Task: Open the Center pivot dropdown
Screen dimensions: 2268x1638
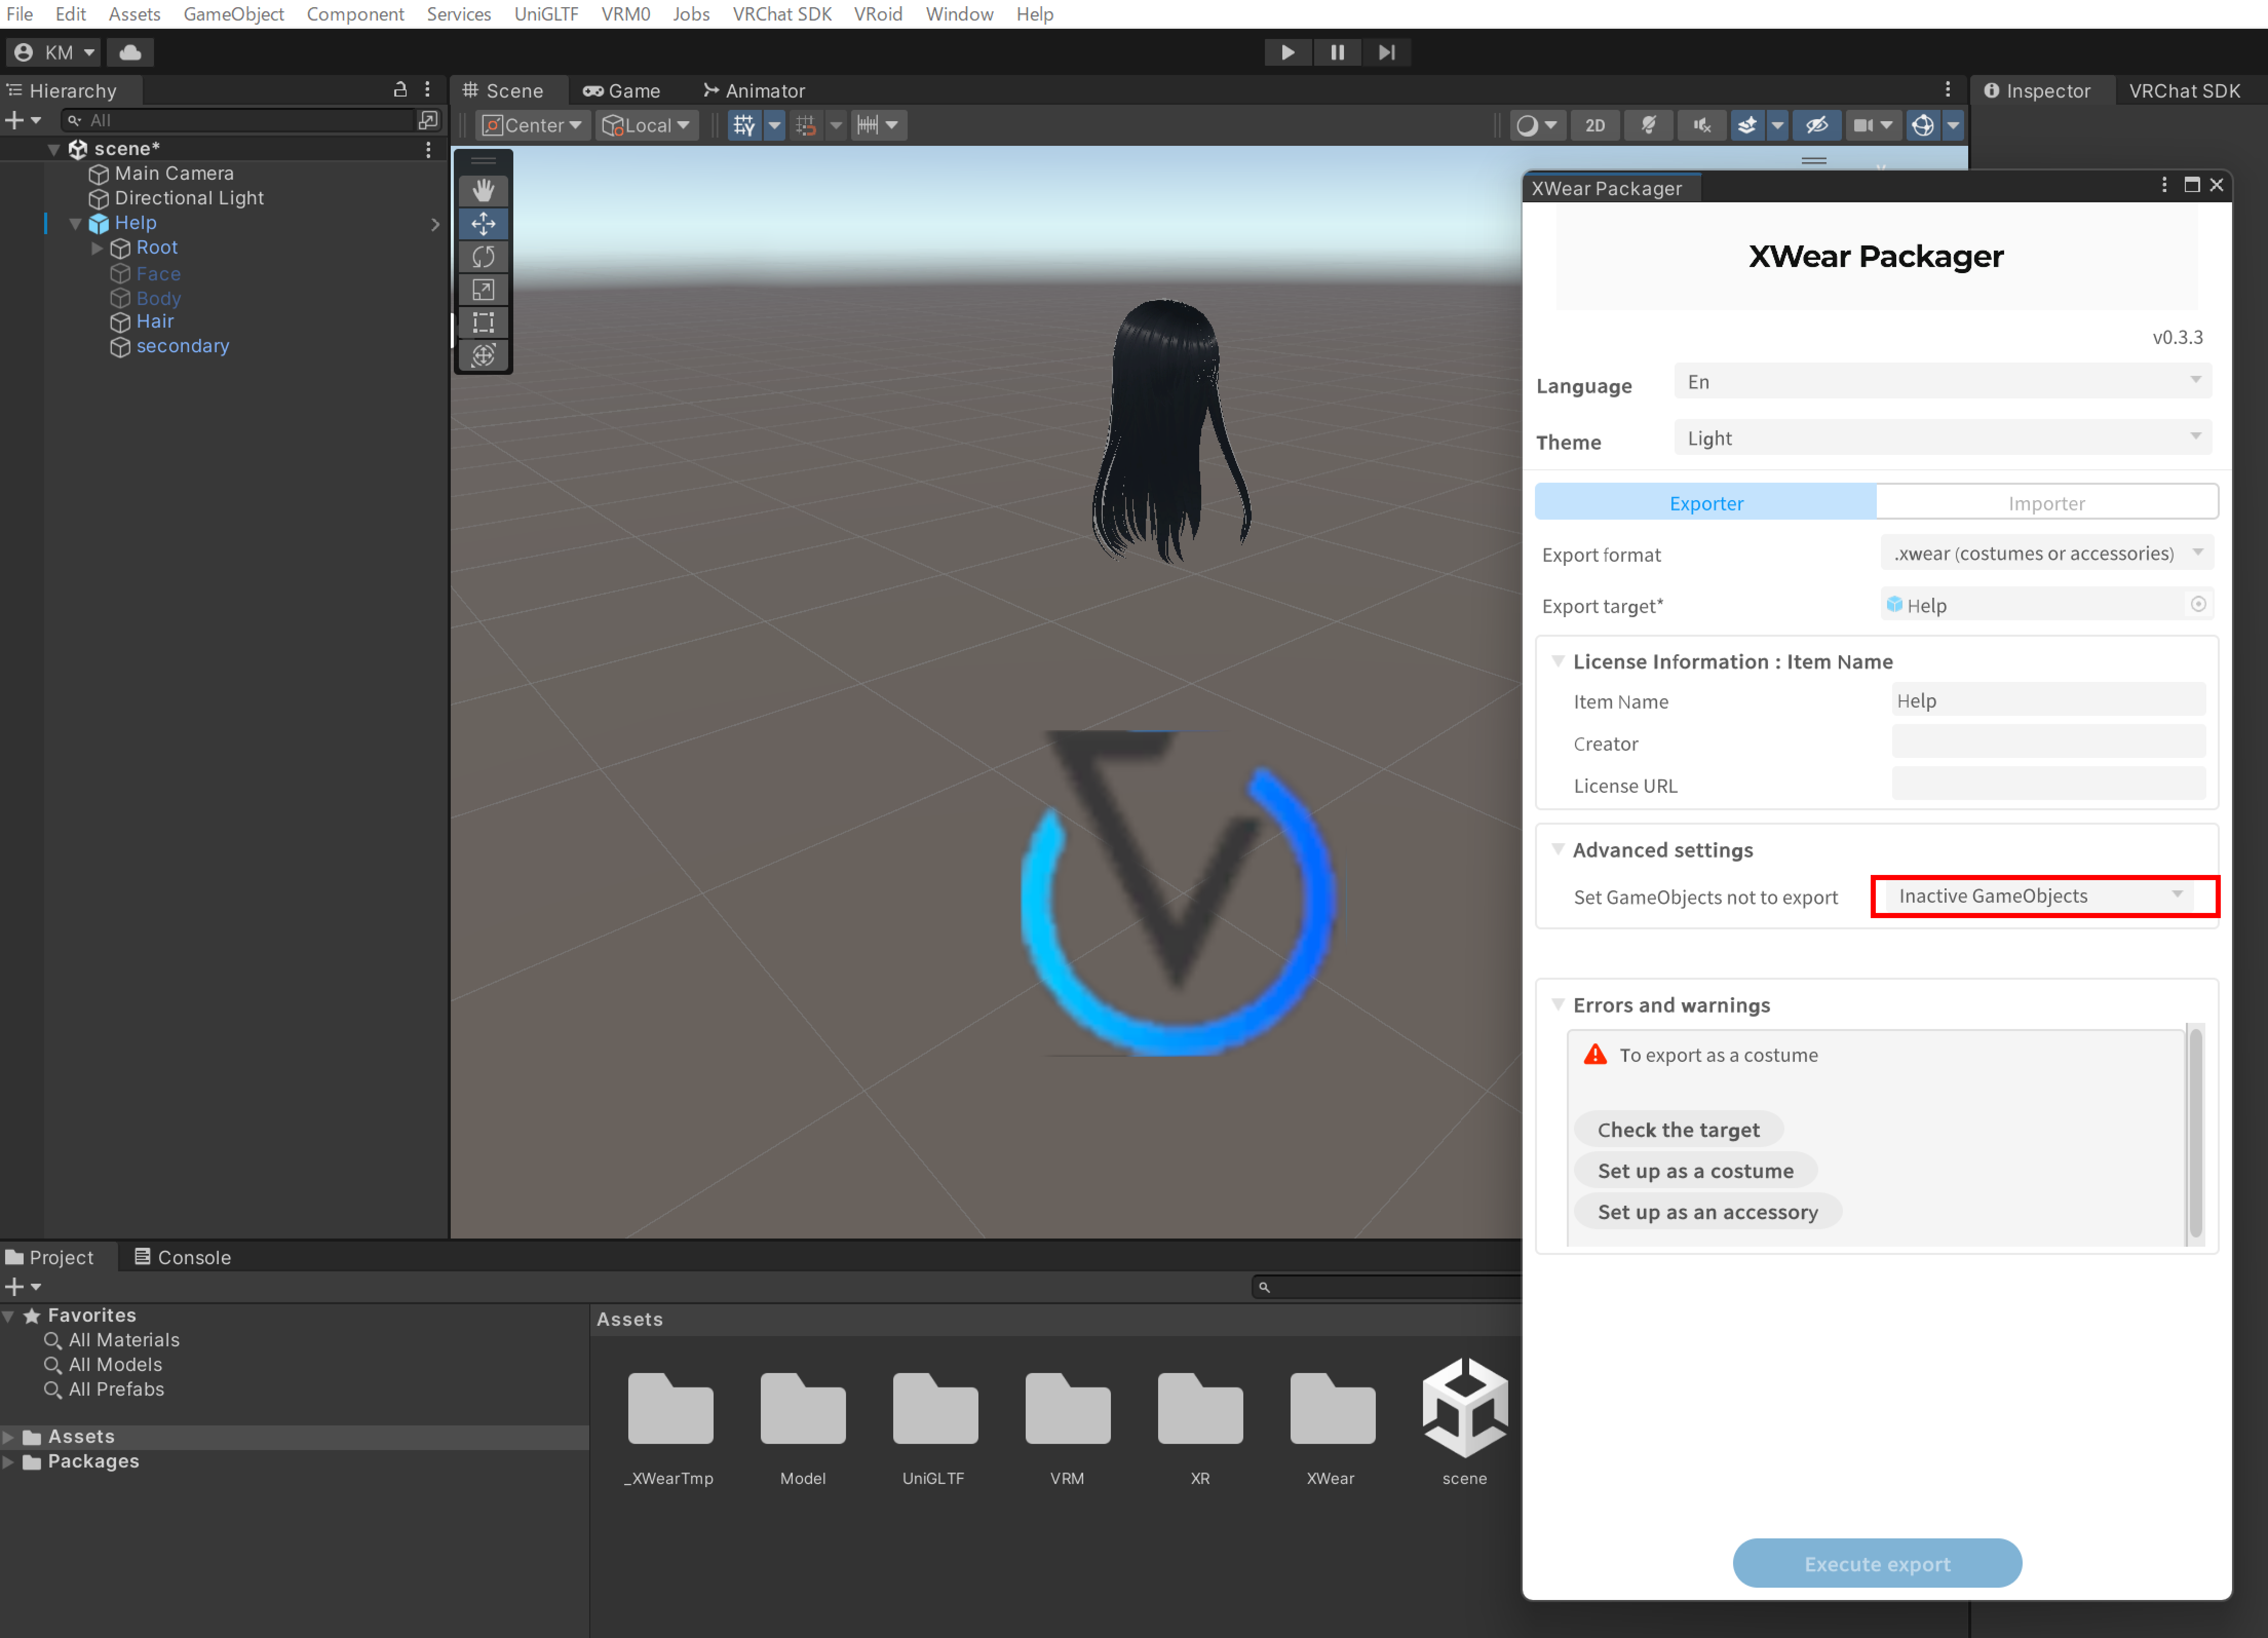Action: 533,125
